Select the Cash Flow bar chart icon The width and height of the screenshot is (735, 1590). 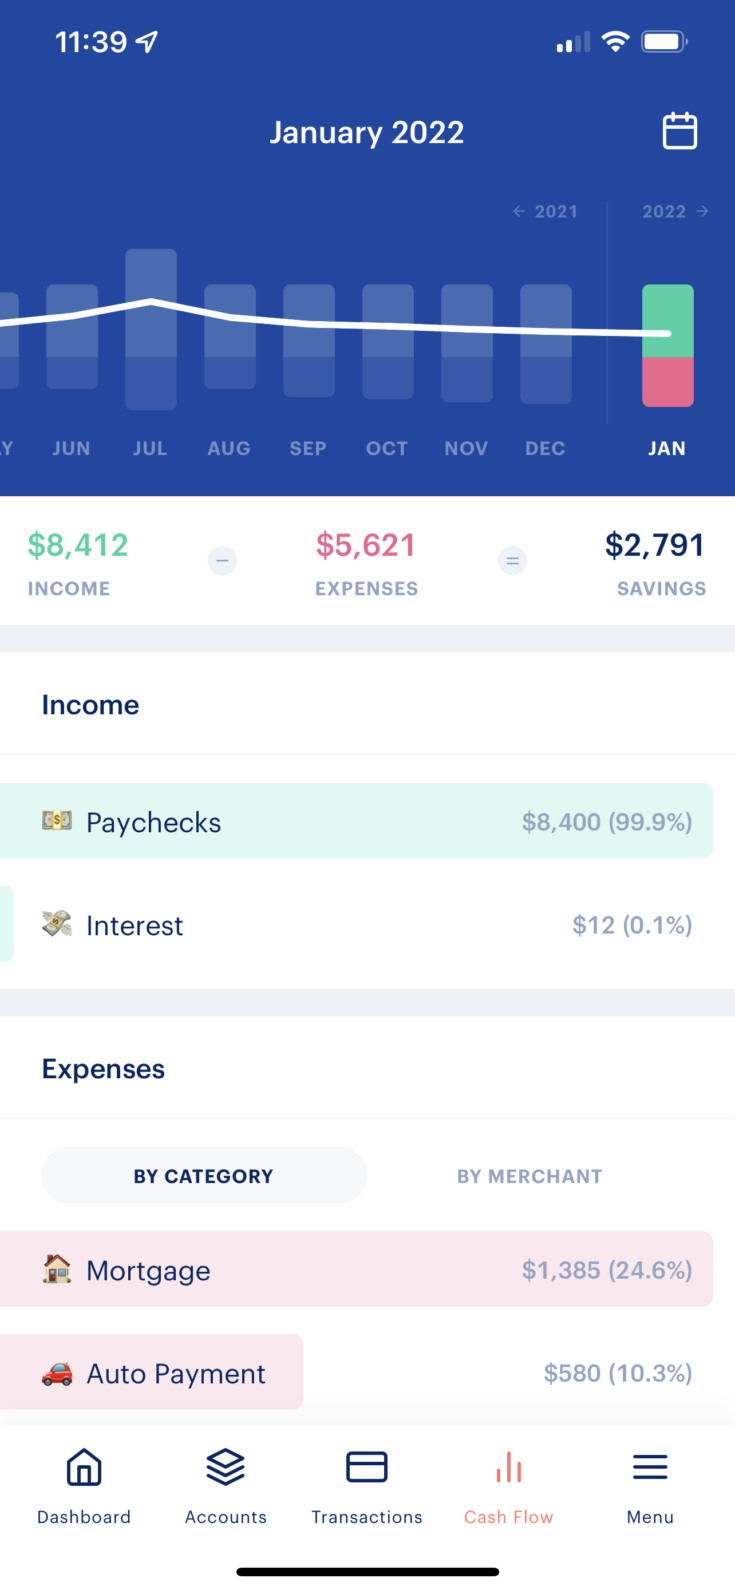tap(509, 1467)
